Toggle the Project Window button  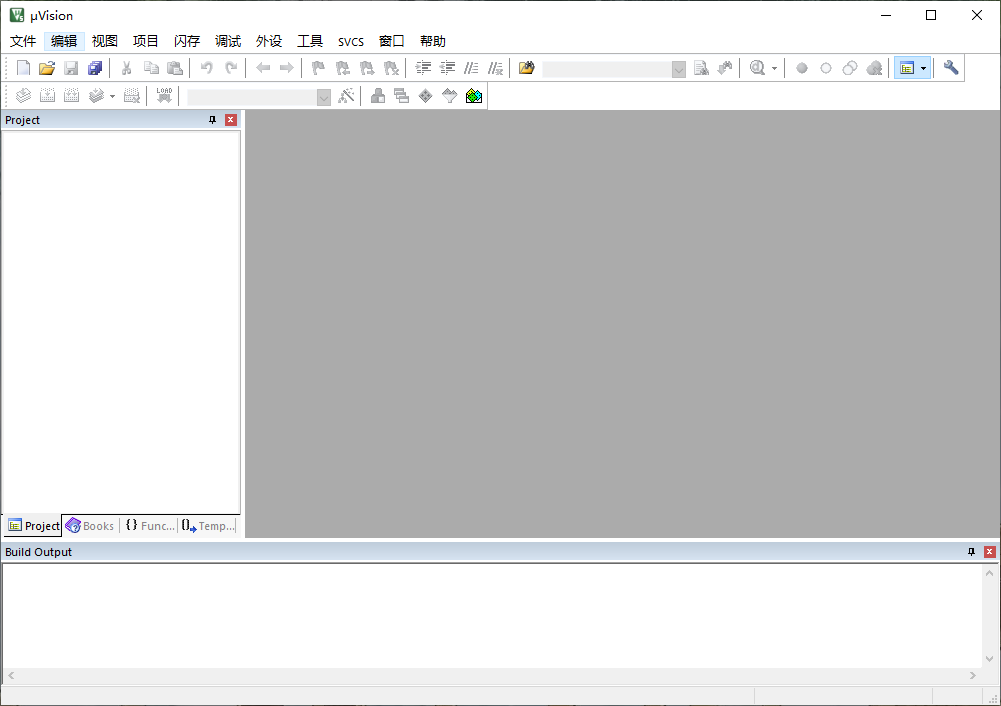[907, 68]
